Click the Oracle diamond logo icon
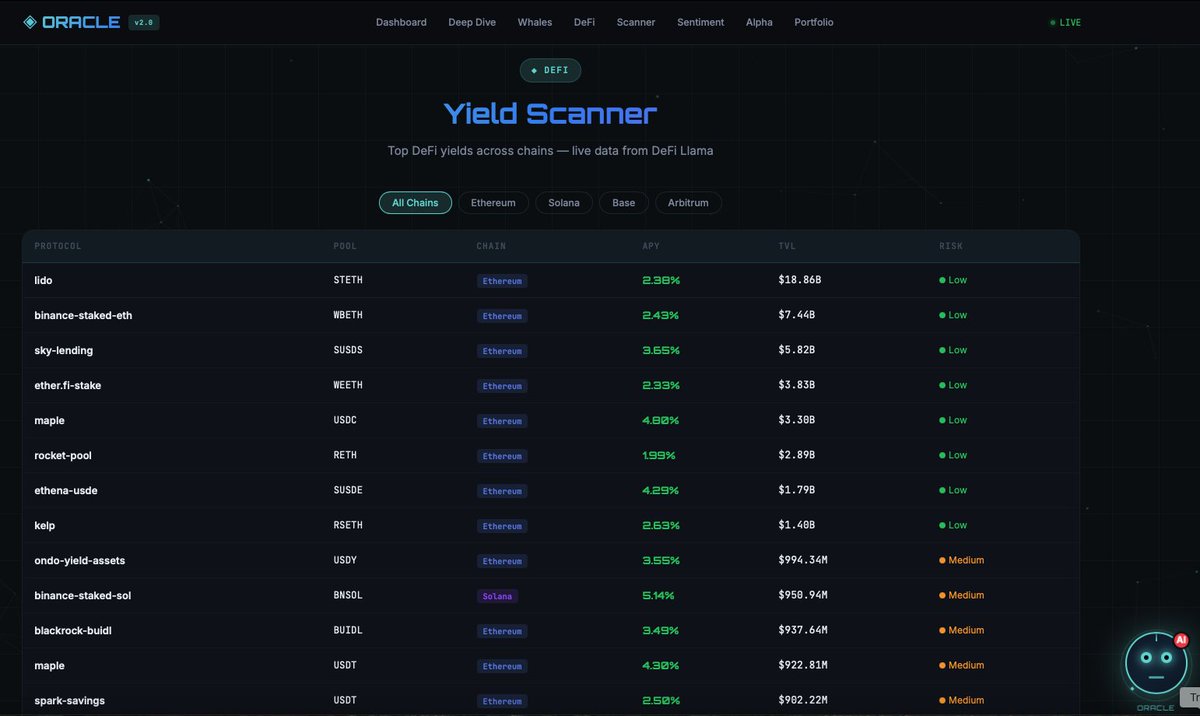Screen dimensions: 1200x716 click(x=30, y=22)
